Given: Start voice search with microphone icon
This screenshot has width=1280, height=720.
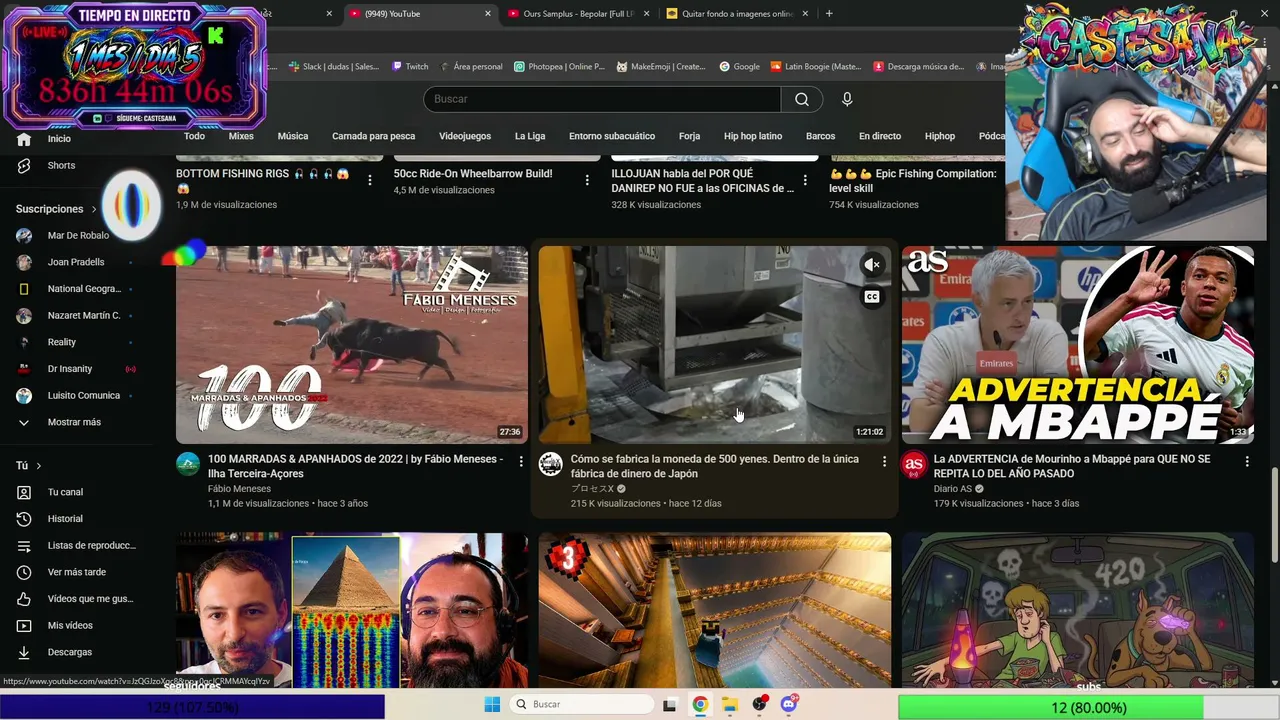Looking at the screenshot, I should 847,99.
